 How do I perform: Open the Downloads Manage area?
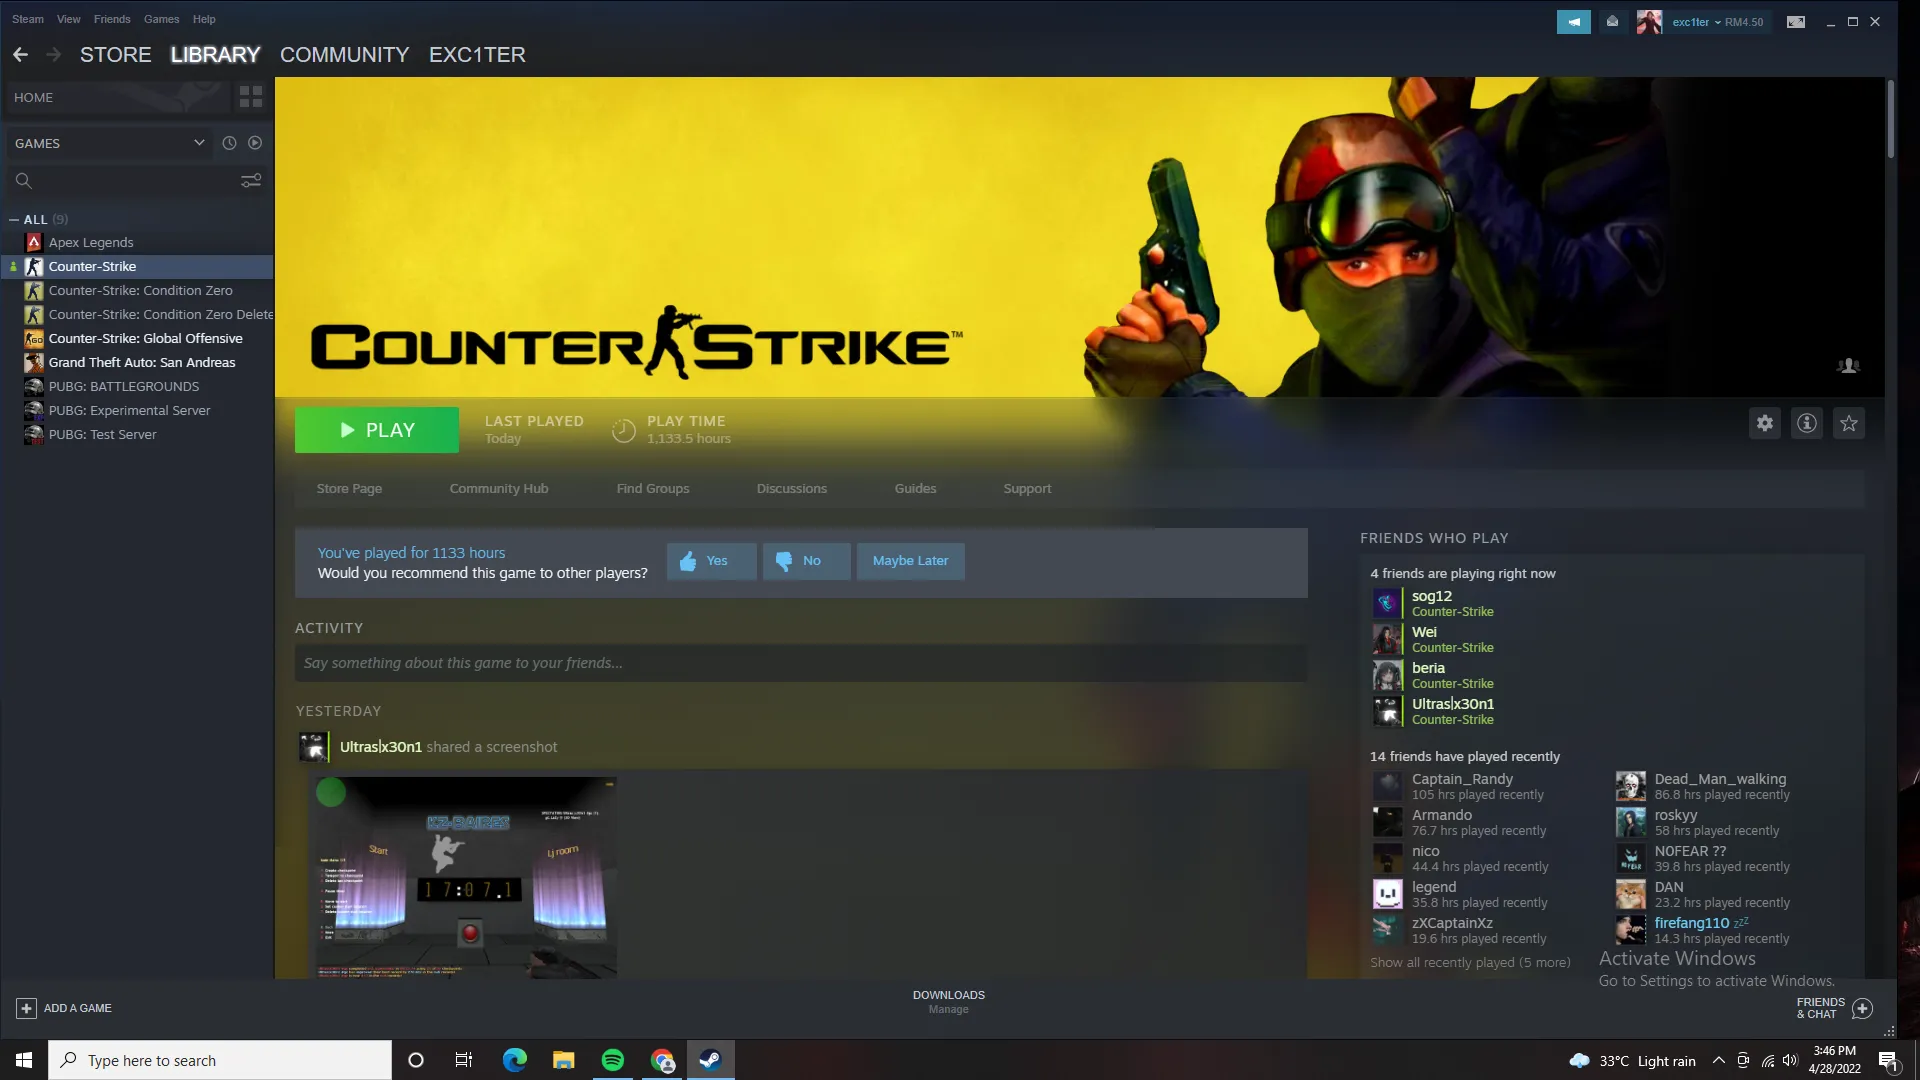click(949, 1002)
